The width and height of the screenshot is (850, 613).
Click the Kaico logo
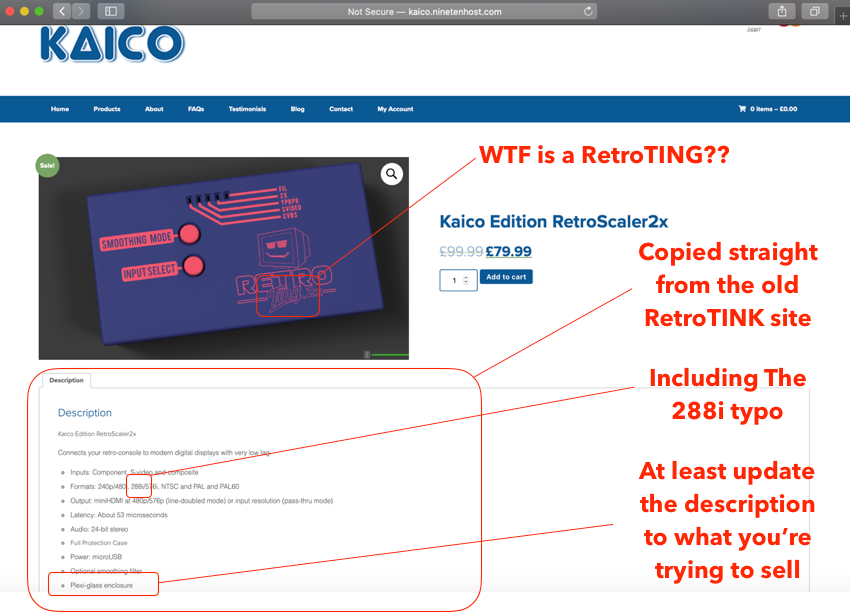point(113,44)
